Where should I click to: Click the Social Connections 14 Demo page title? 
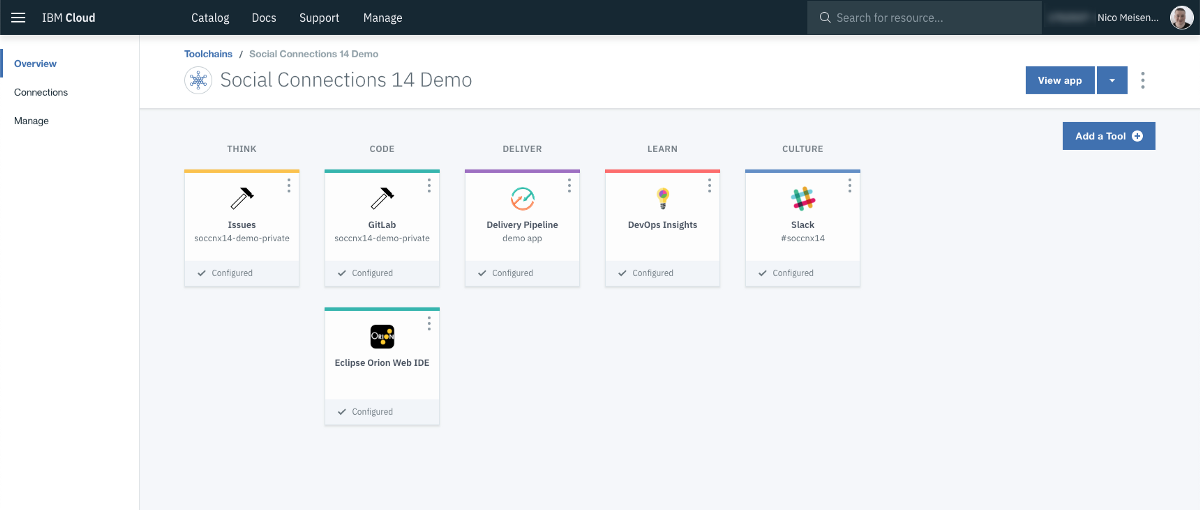[346, 80]
